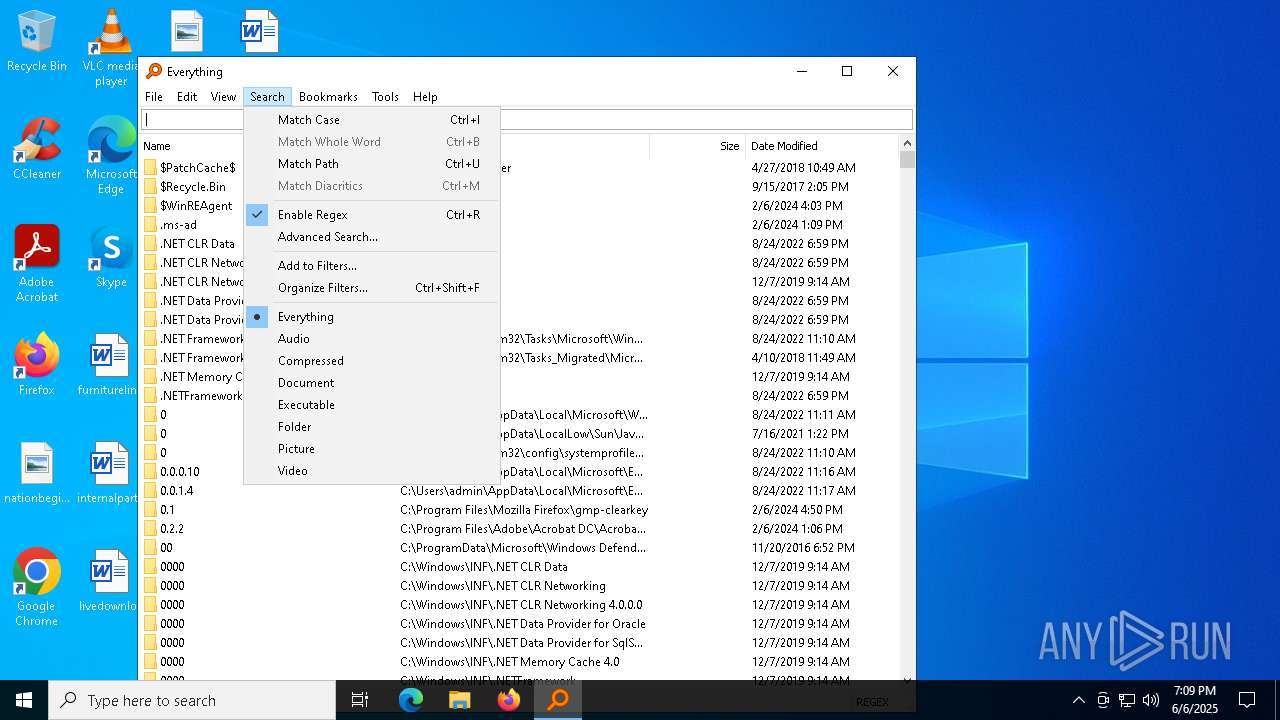Viewport: 1280px width, 720px height.
Task: Choose Add to Filters
Action: click(x=370, y=266)
